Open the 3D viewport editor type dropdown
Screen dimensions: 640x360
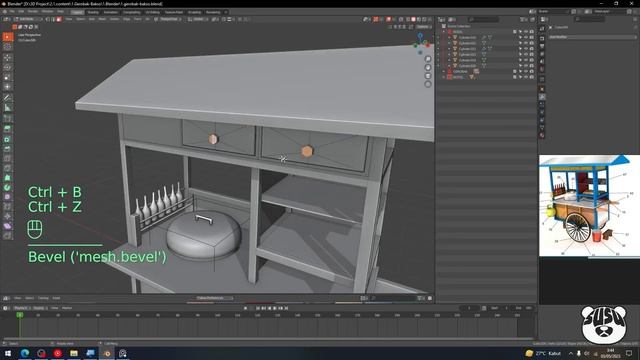click(7, 19)
